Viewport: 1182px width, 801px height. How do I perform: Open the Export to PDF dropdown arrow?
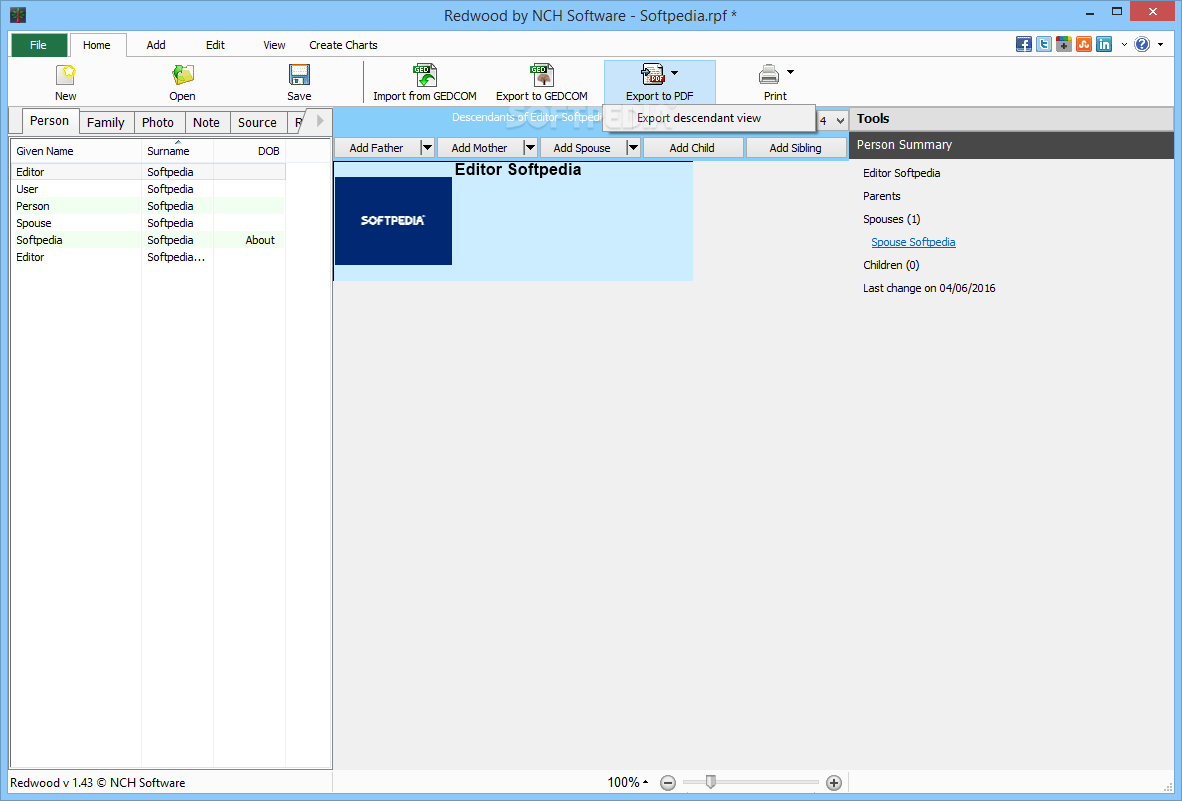[675, 73]
